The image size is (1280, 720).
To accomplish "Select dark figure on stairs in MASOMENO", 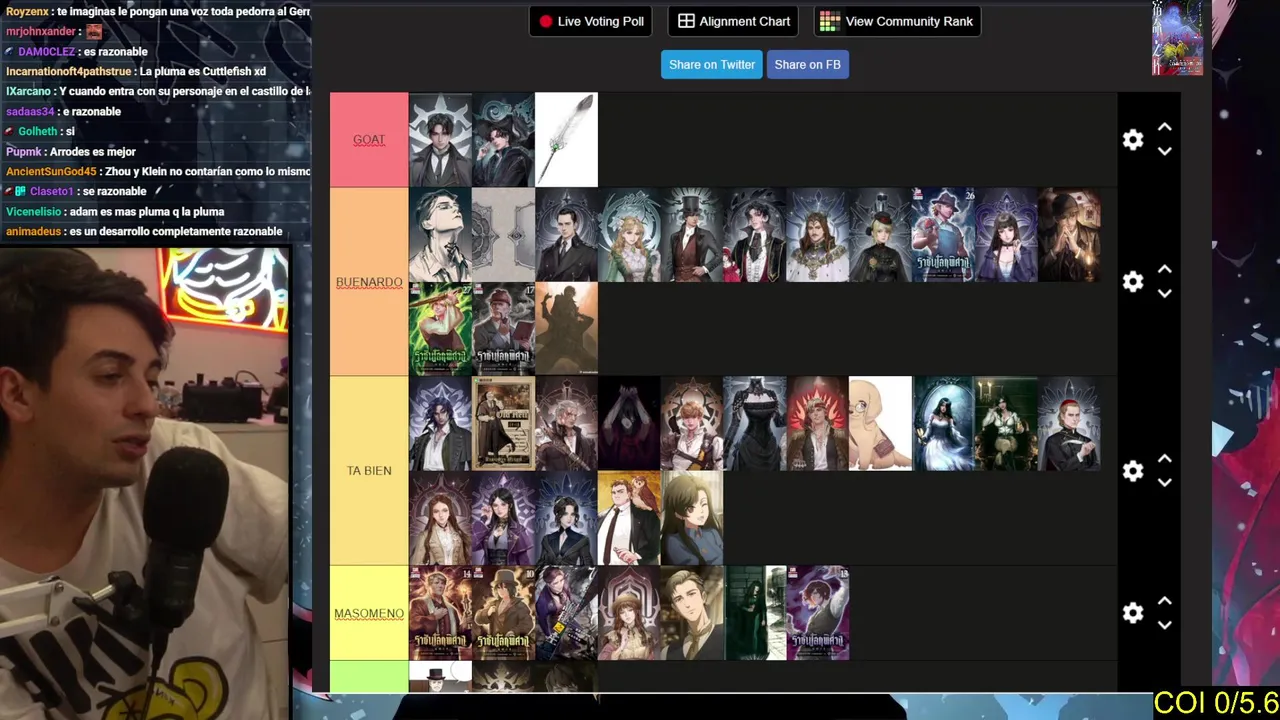I will 755,613.
